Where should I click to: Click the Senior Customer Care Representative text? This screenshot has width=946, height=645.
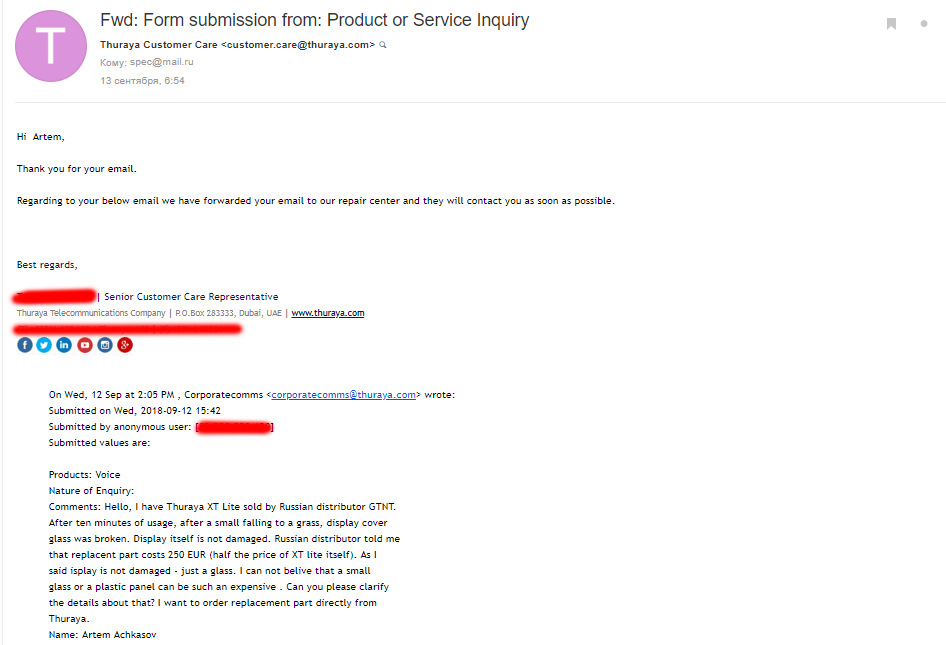191,297
